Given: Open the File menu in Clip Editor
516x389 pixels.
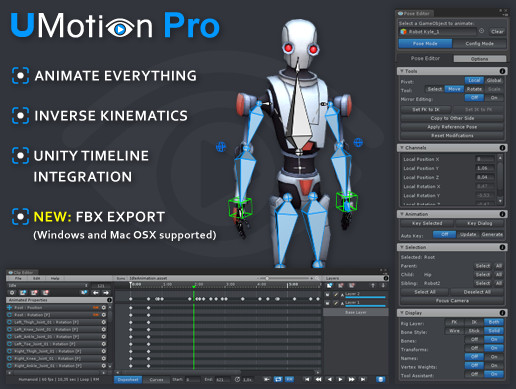Looking at the screenshot, I should (18, 278).
